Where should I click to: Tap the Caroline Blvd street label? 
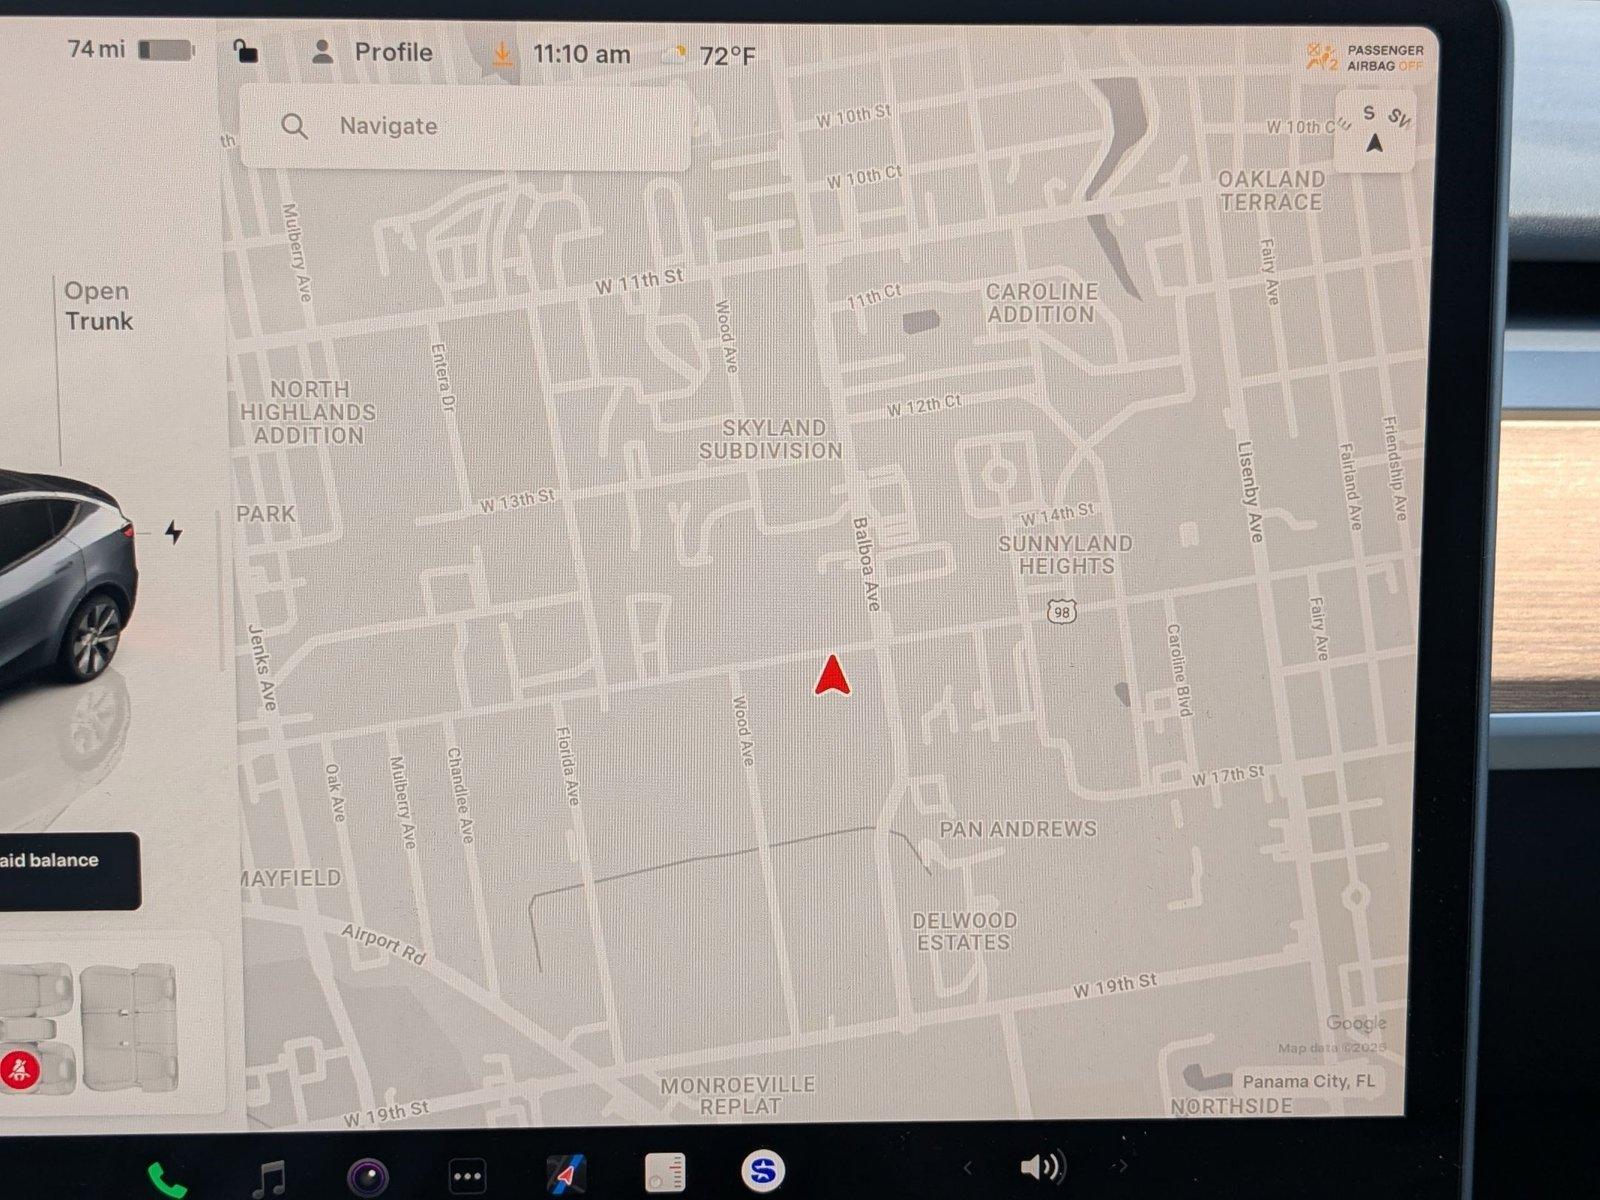pos(1179,670)
